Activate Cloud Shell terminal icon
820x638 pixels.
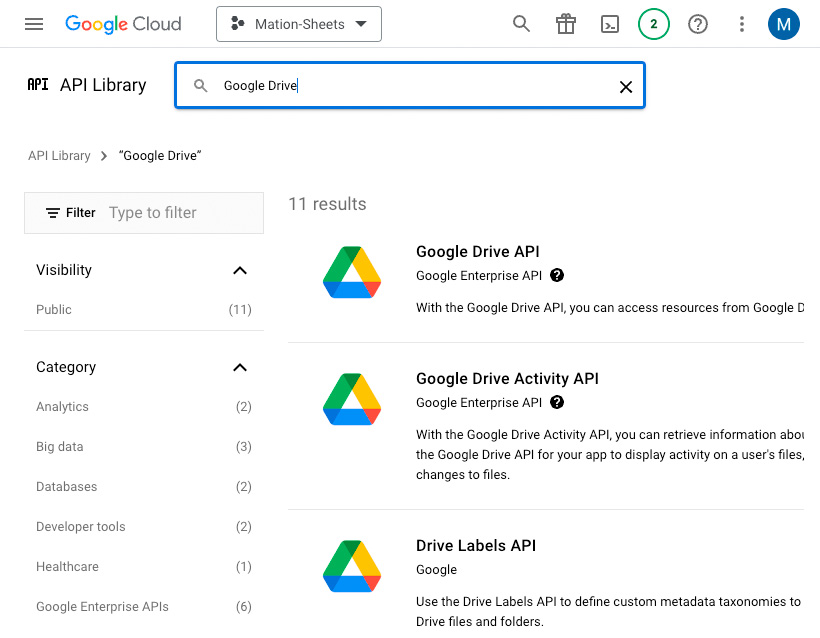(x=610, y=24)
